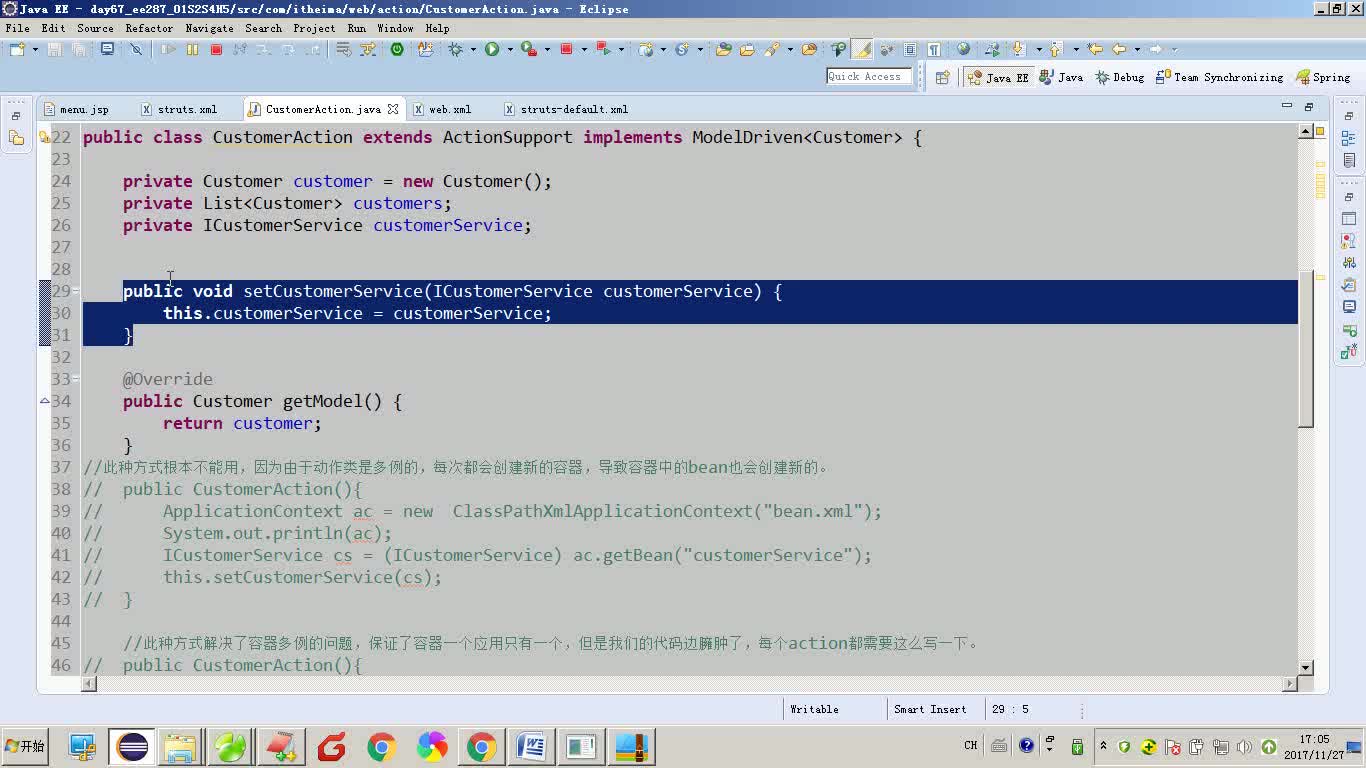This screenshot has height=768, width=1366.
Task: Click the New Server icon
Action: [x=645, y=49]
